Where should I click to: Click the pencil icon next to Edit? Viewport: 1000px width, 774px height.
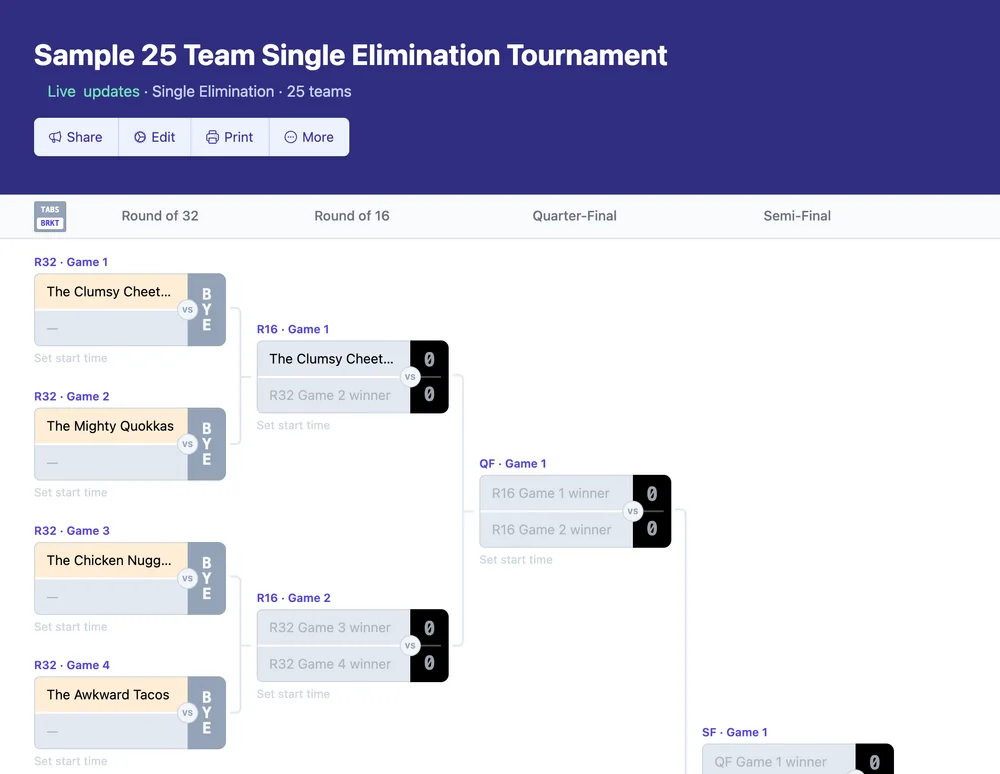coord(139,137)
